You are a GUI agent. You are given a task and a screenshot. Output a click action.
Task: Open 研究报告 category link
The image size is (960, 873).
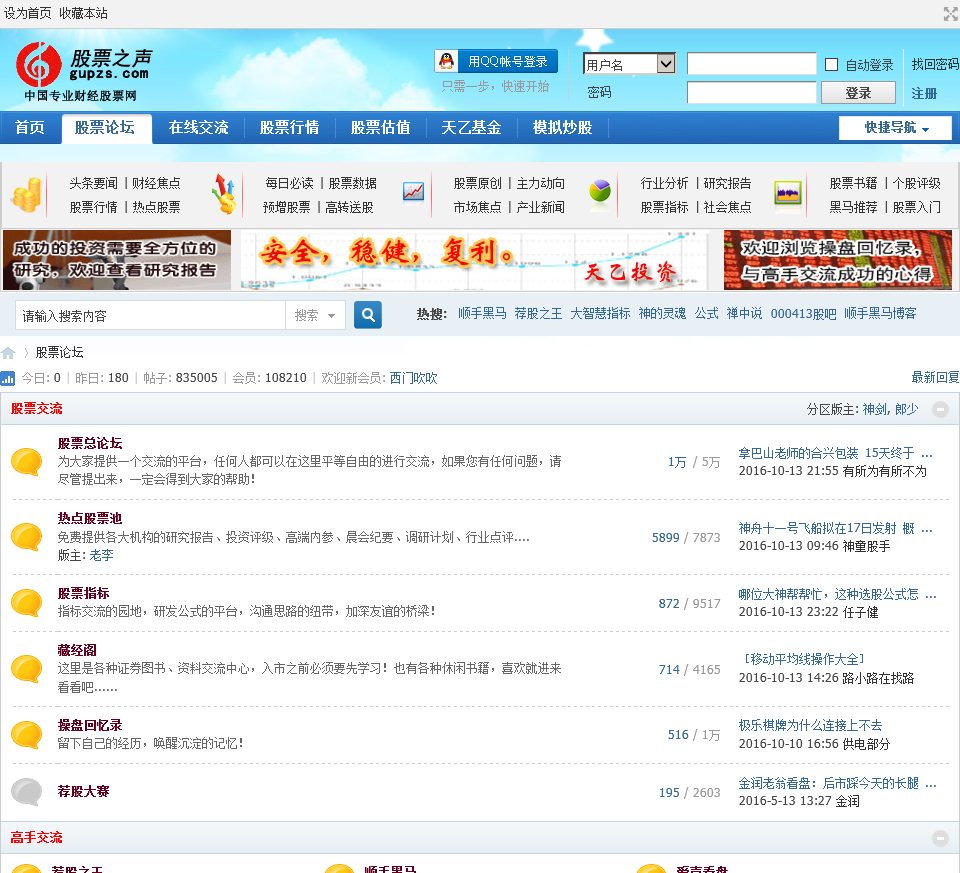(727, 183)
